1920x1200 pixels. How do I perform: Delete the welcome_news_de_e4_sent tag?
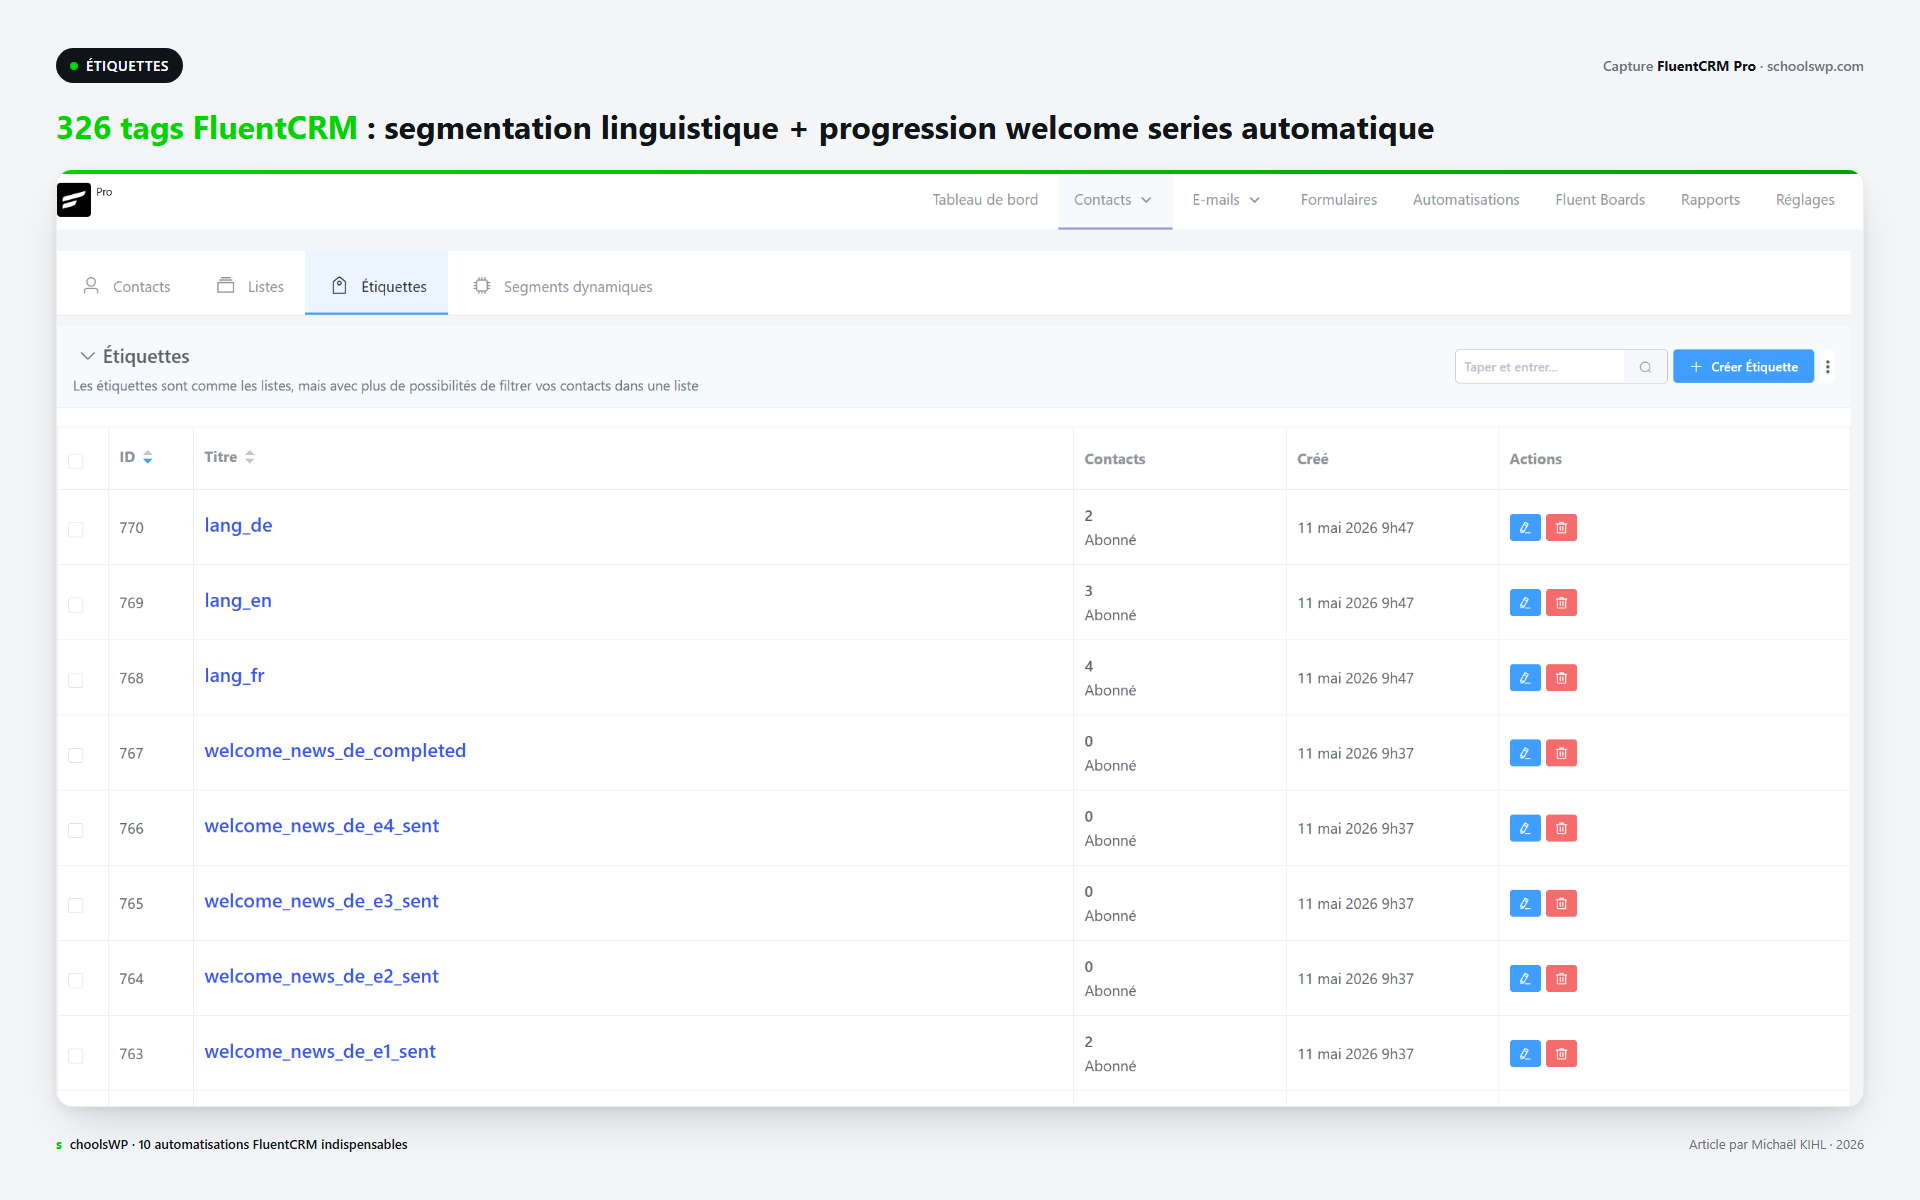pos(1561,828)
